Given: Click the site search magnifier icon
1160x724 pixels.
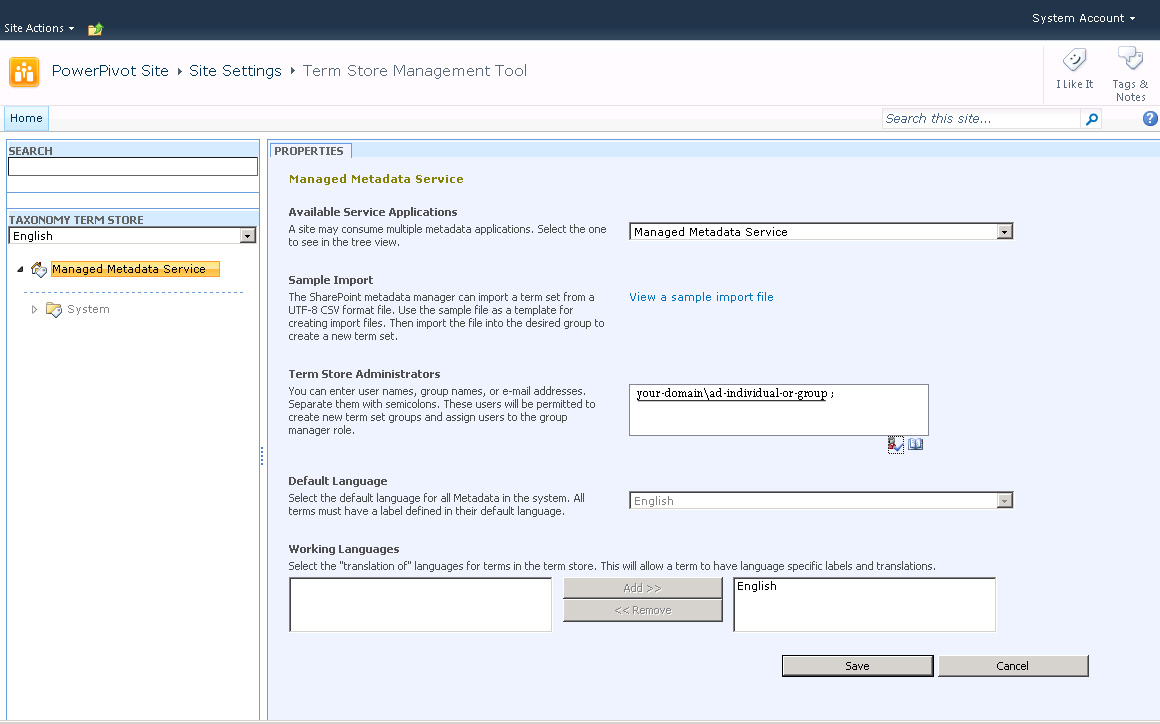Looking at the screenshot, I should point(1091,119).
